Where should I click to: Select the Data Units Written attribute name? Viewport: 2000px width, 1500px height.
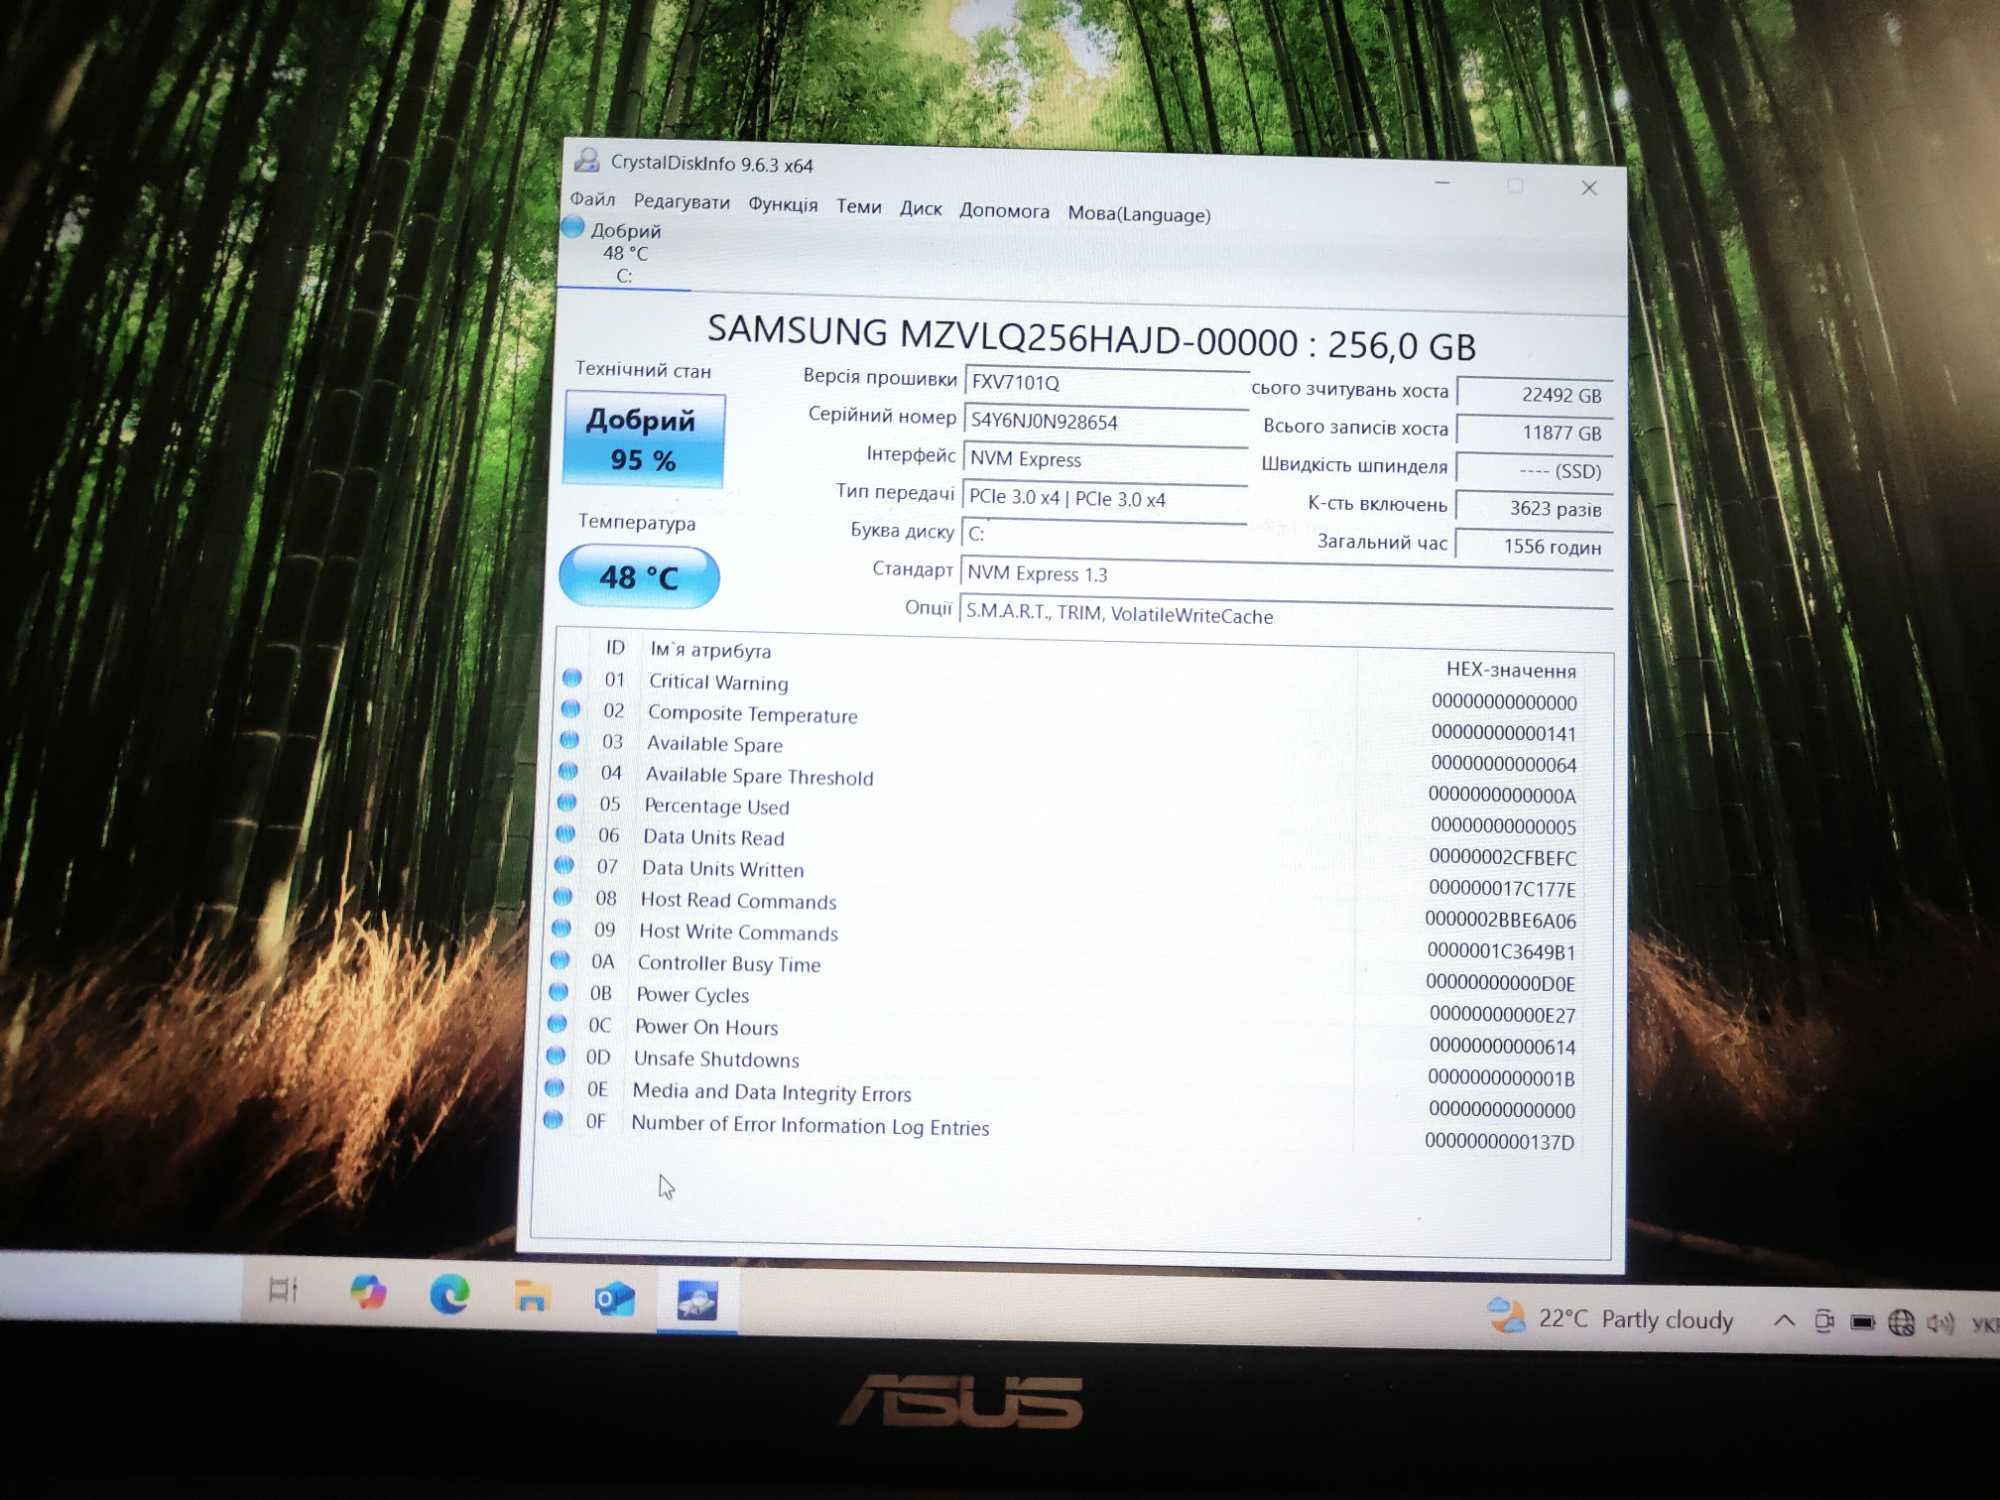(722, 869)
